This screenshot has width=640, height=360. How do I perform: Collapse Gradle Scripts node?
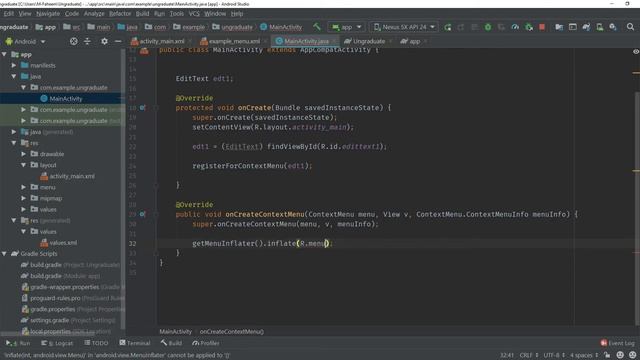(4, 253)
